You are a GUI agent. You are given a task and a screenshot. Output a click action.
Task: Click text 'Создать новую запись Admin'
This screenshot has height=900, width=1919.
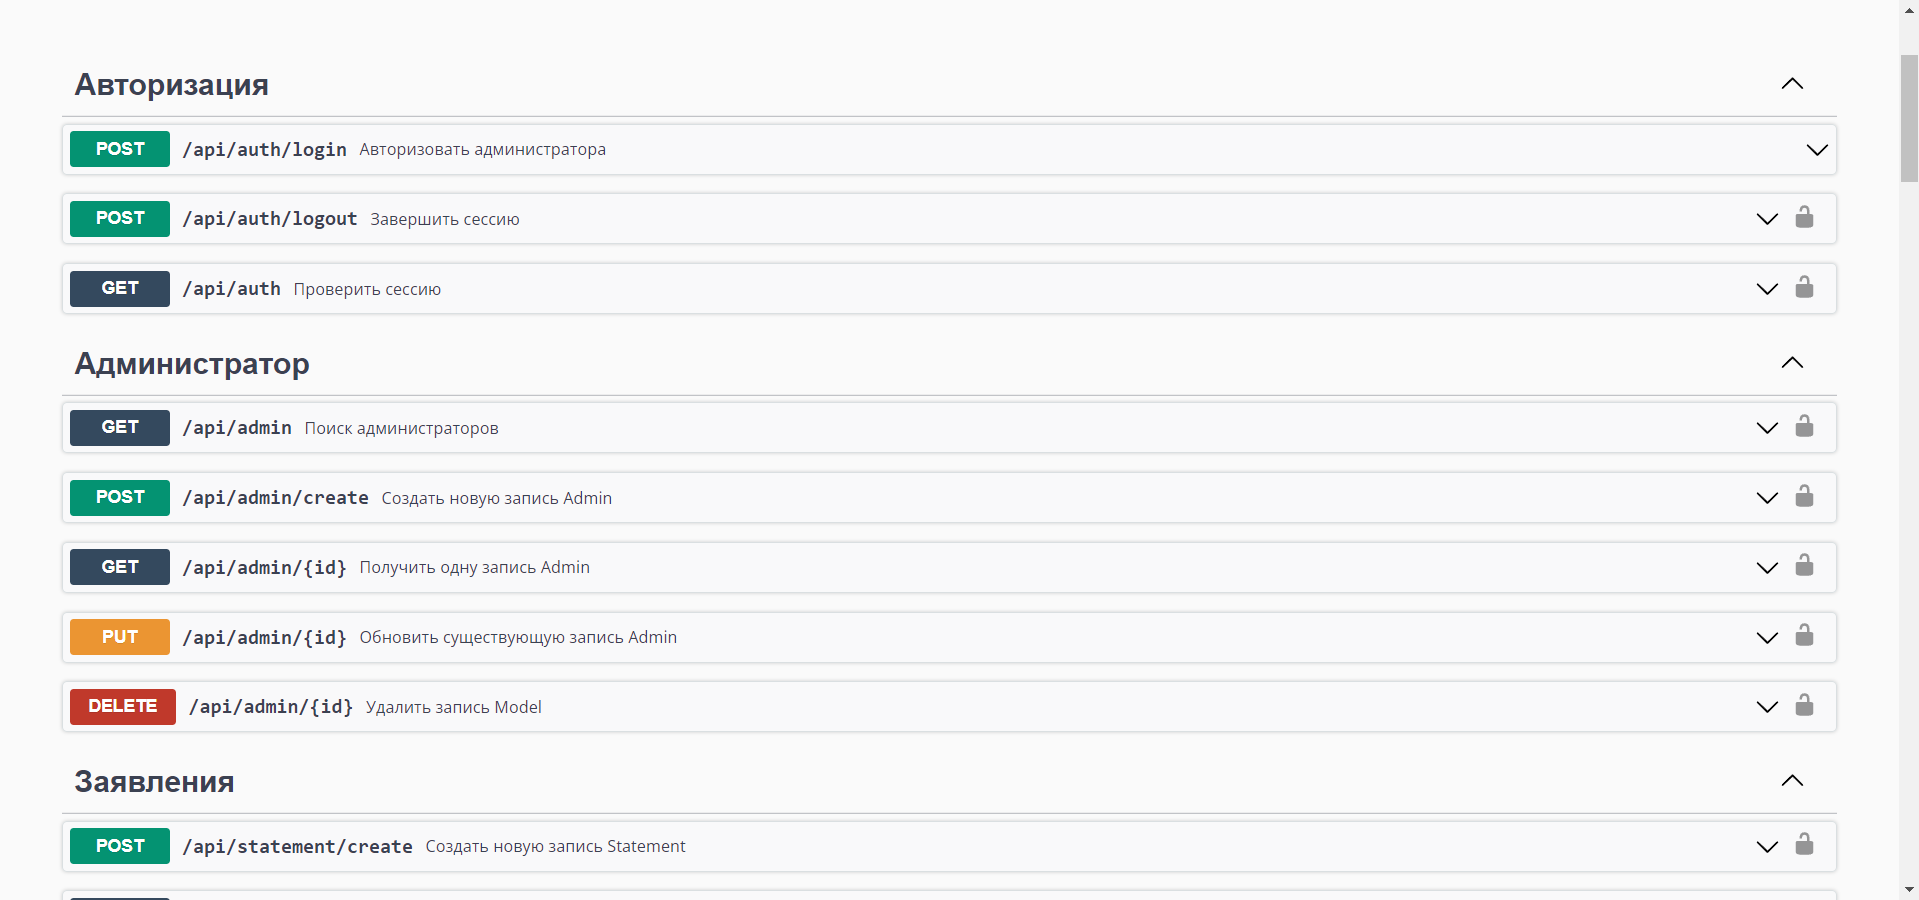coord(497,498)
